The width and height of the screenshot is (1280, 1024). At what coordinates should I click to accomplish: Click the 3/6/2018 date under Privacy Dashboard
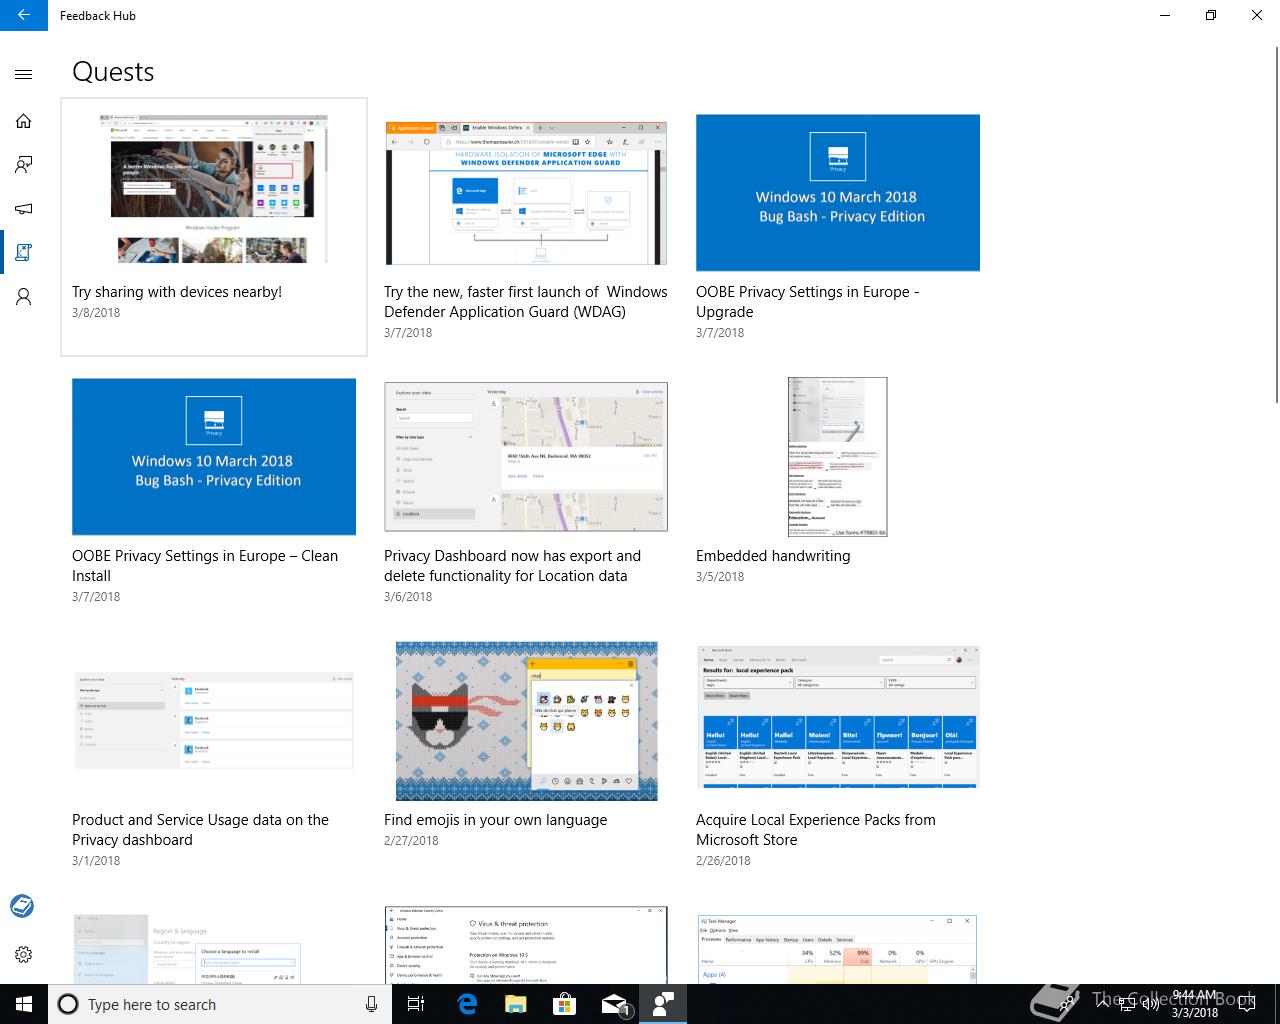pos(408,597)
